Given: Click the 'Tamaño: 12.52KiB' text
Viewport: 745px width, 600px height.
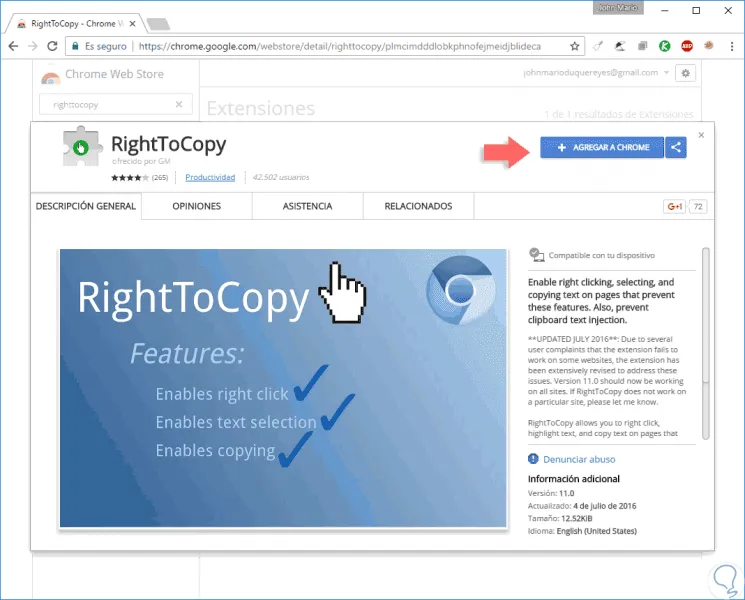Looking at the screenshot, I should click(560, 518).
